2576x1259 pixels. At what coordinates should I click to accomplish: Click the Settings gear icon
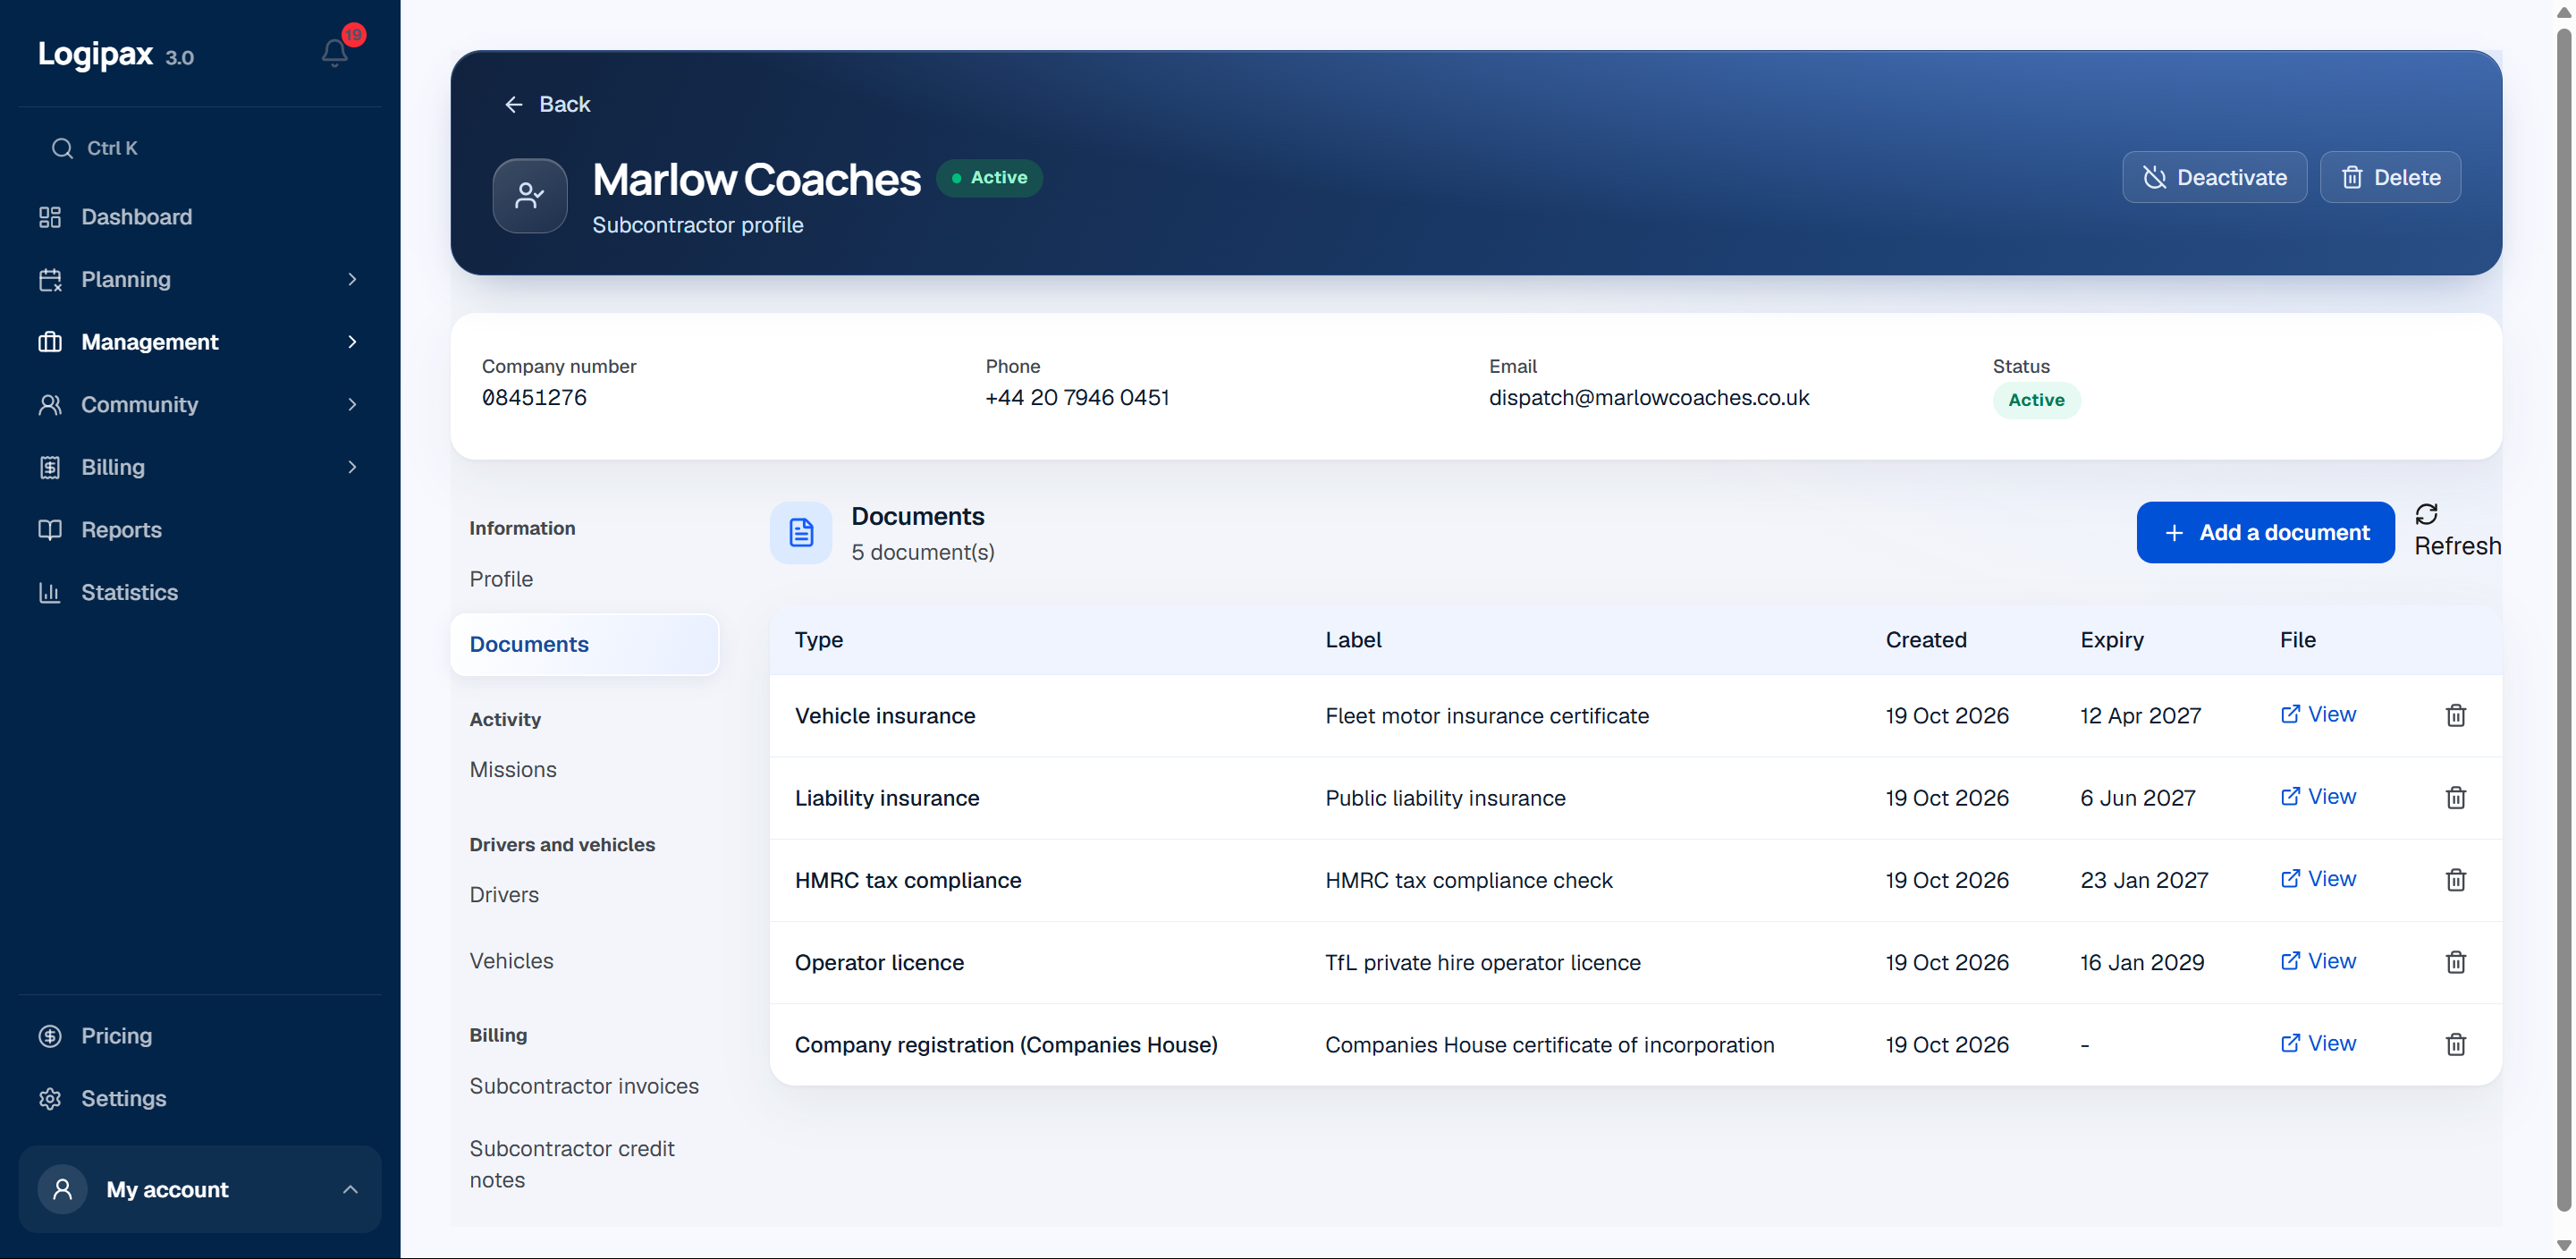(50, 1098)
